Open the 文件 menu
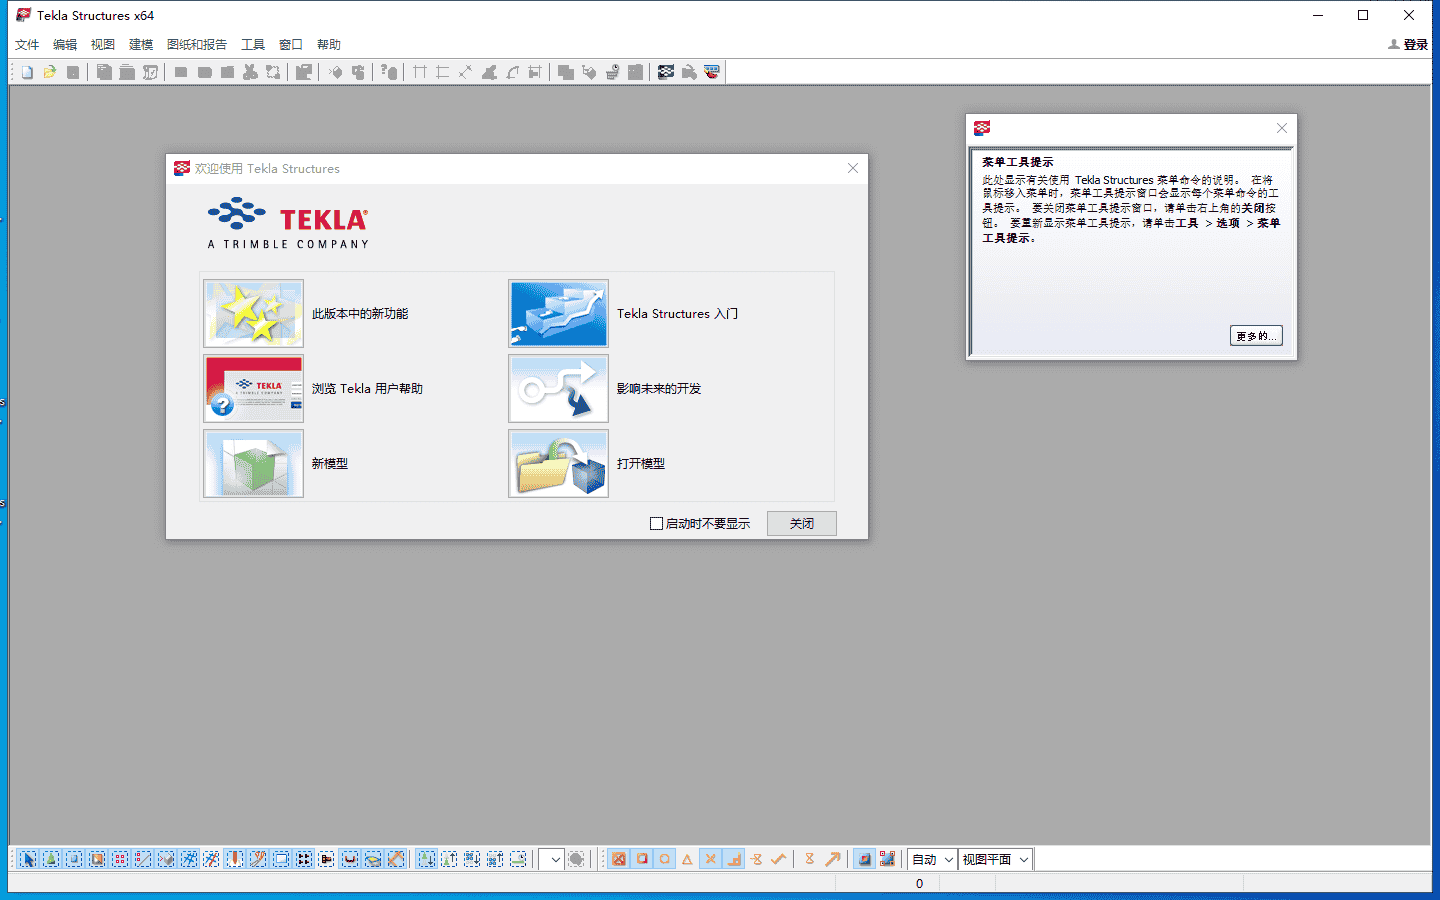Screen dimensions: 1440x900 point(27,44)
